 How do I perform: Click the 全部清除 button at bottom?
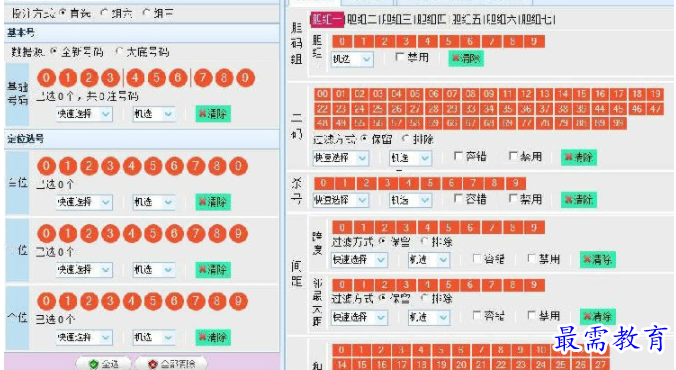[x=172, y=364]
